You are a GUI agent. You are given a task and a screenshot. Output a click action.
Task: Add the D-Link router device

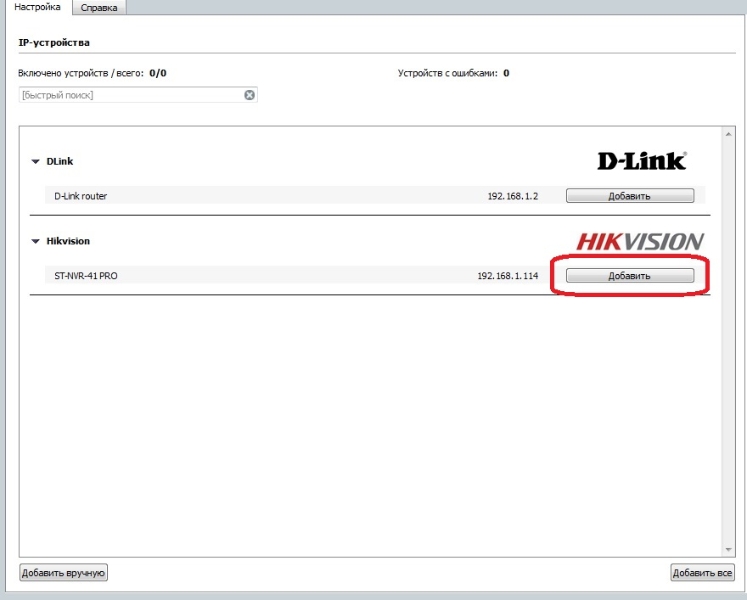(x=630, y=196)
